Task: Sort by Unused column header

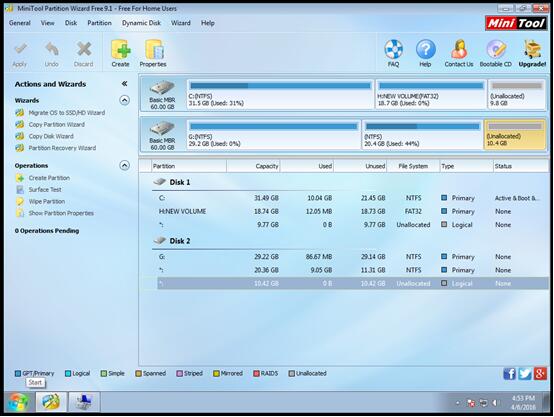Action: pyautogui.click(x=360, y=166)
